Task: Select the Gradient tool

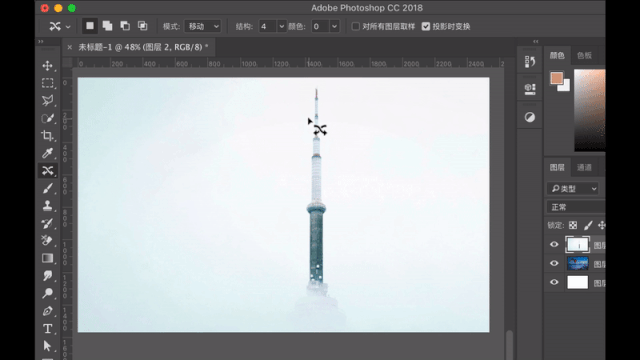Action: [47, 258]
